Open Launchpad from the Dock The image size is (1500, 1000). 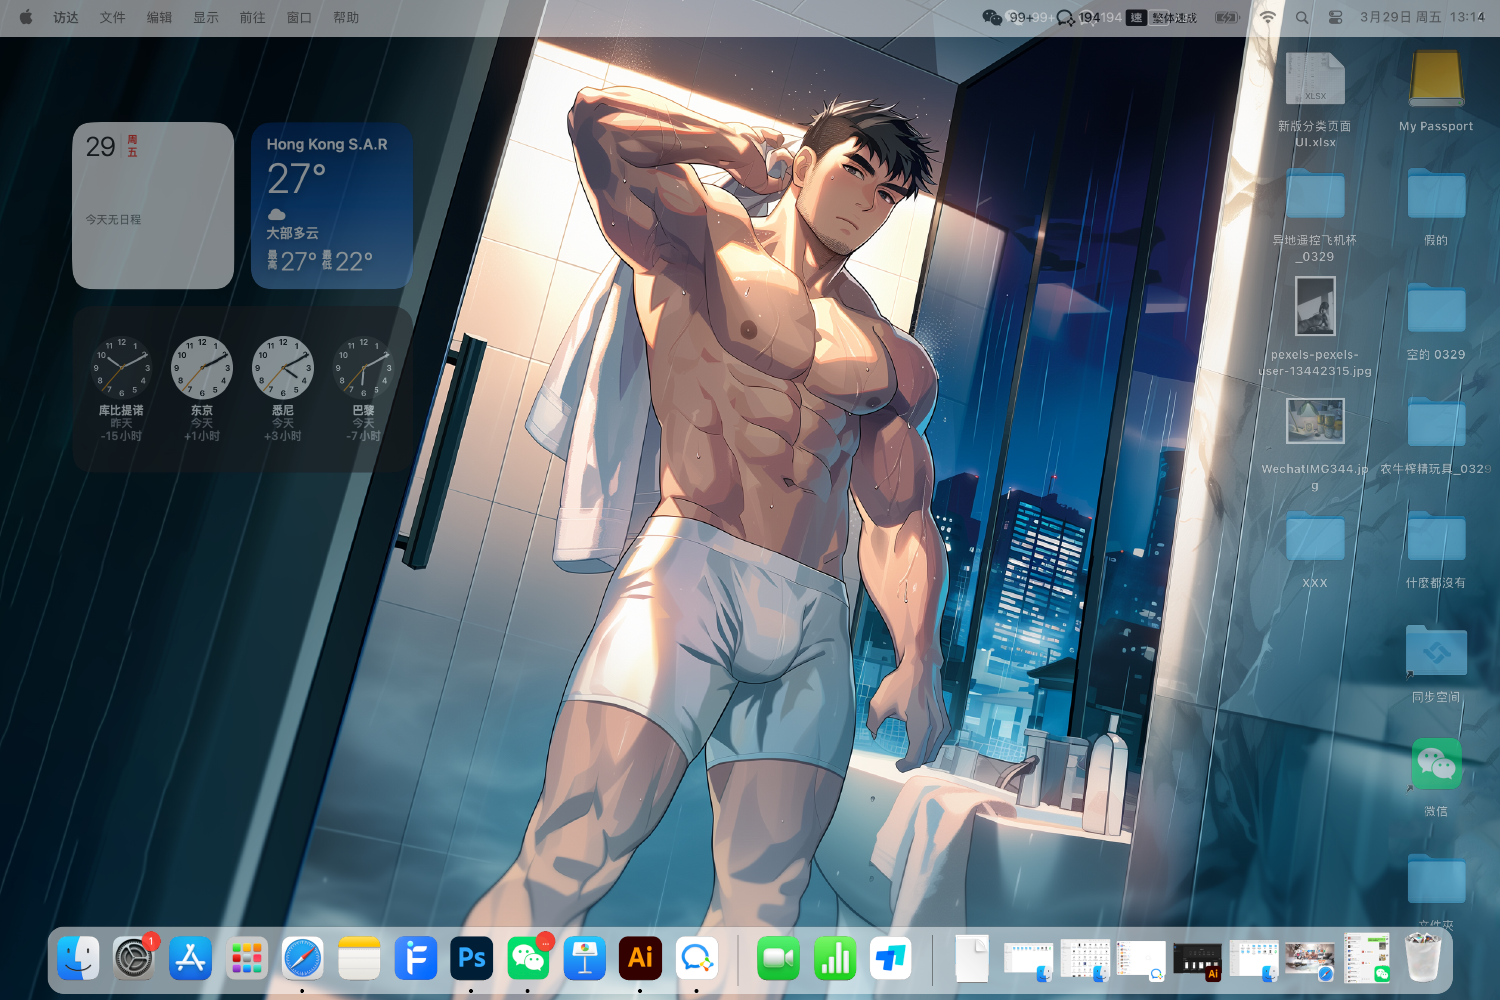(x=246, y=959)
